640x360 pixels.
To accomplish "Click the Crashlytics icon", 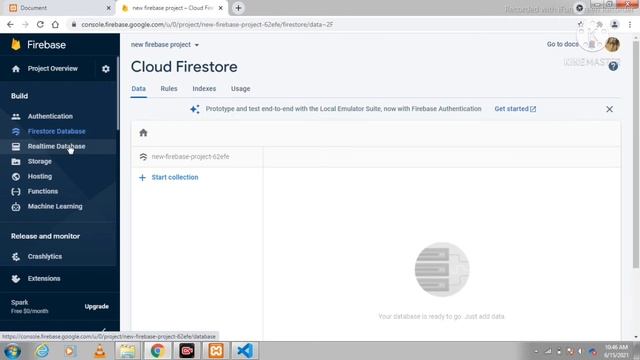I will [16, 257].
